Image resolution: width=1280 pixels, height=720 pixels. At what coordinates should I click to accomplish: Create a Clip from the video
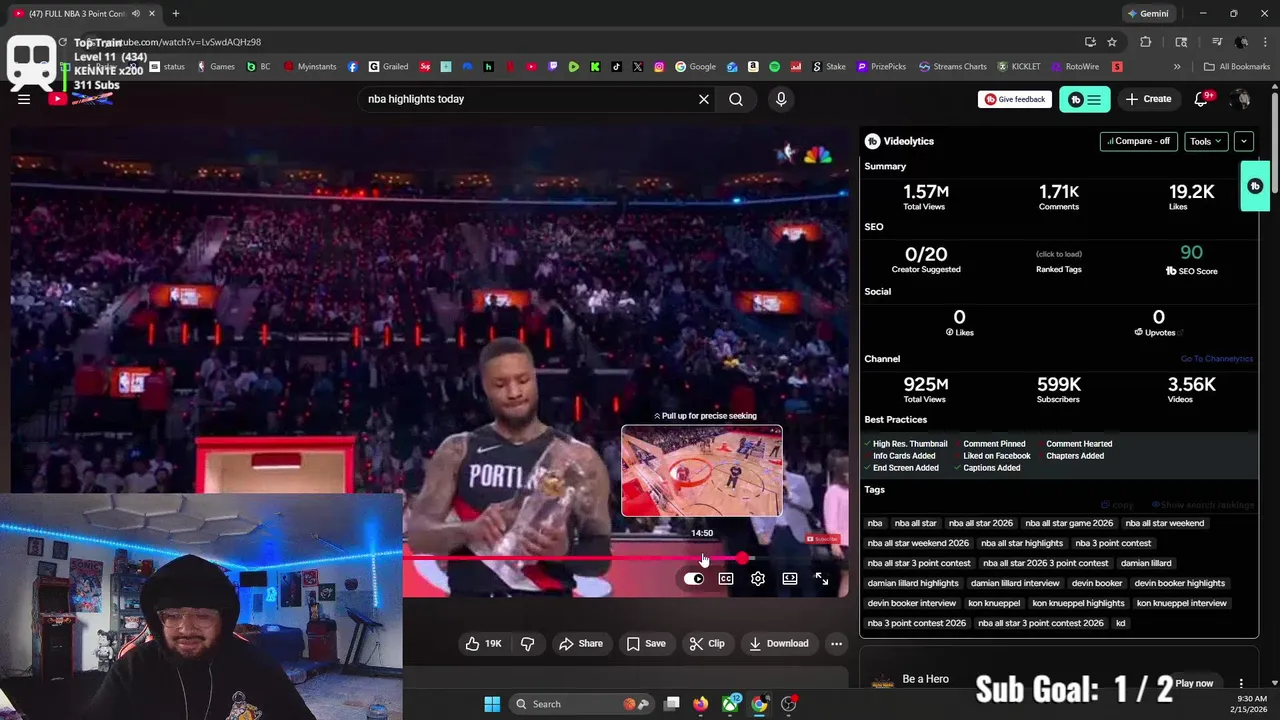[707, 644]
